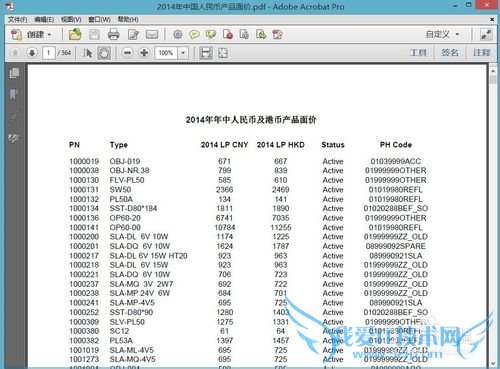Image resolution: width=500 pixels, height=369 pixels.
Task: Click the vertical scrollbar up arrow
Action: tap(493, 71)
